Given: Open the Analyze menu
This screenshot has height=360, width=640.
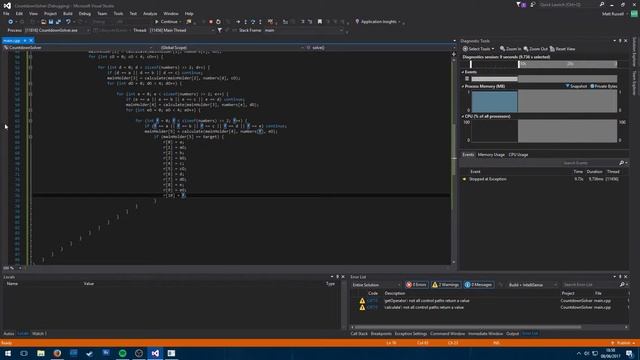Looking at the screenshot, I should tap(150, 13).
